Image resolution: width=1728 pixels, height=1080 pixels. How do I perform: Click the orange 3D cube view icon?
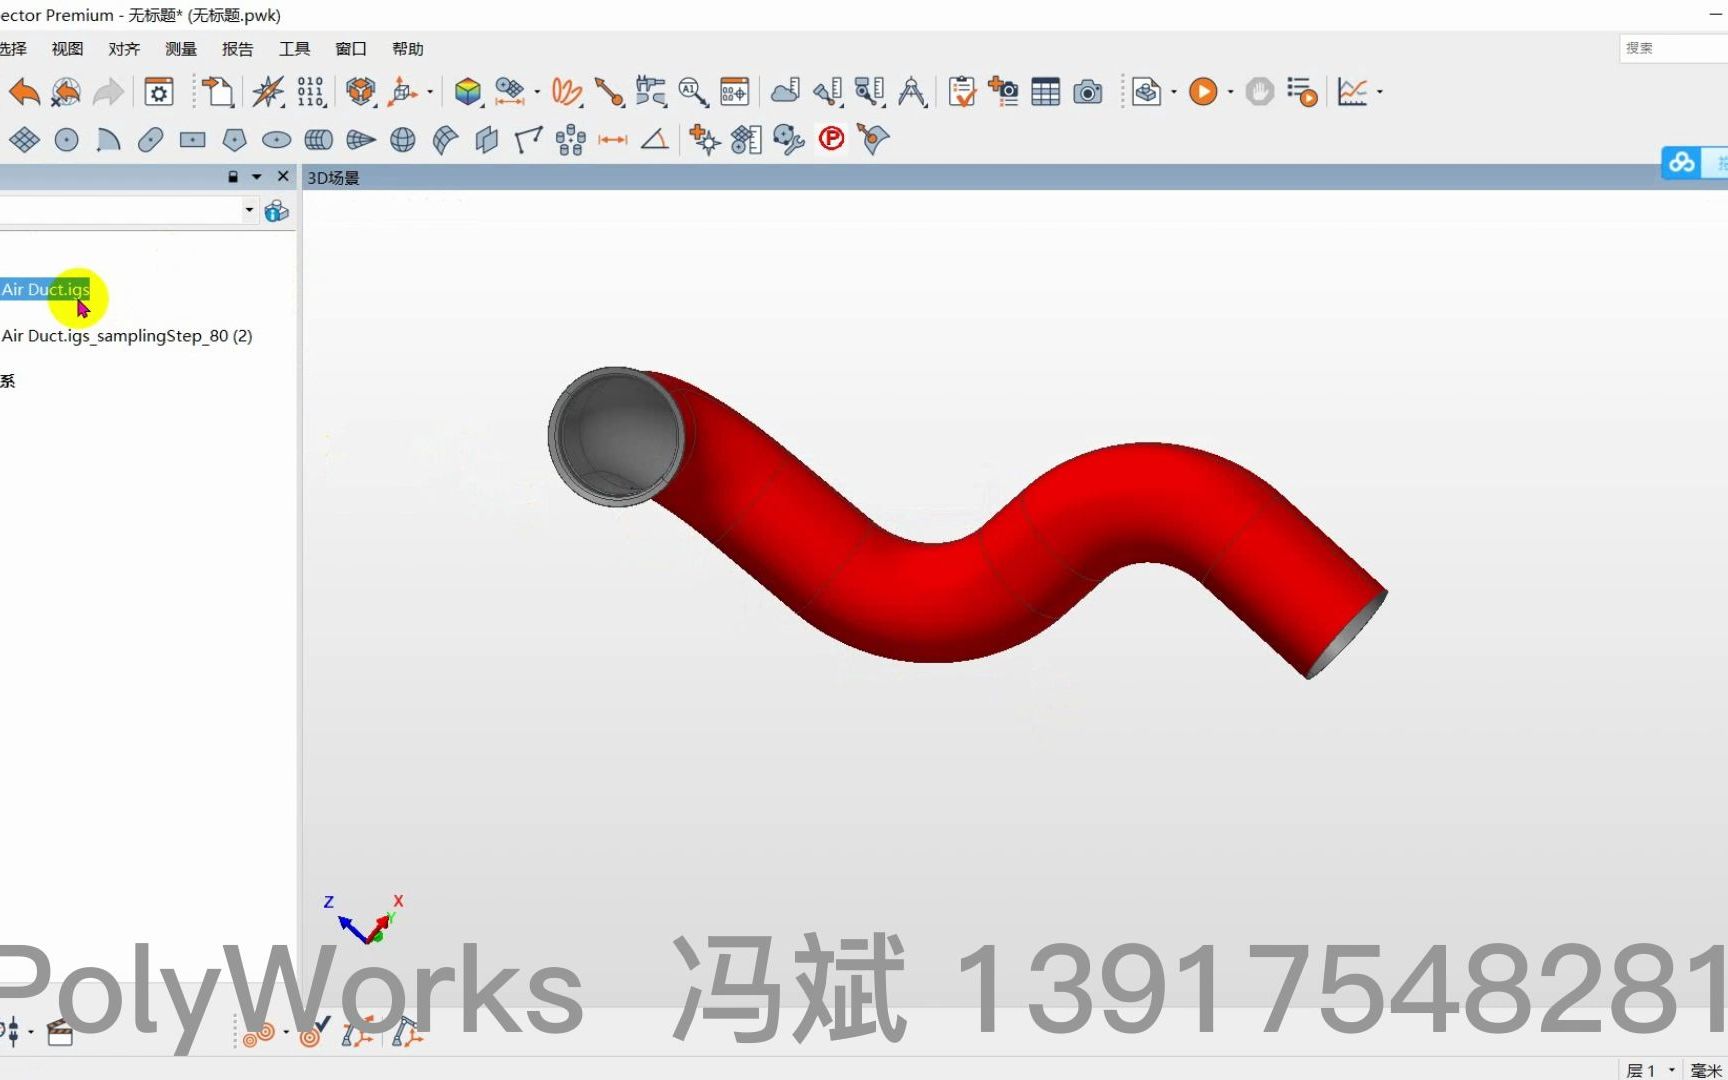coord(360,92)
